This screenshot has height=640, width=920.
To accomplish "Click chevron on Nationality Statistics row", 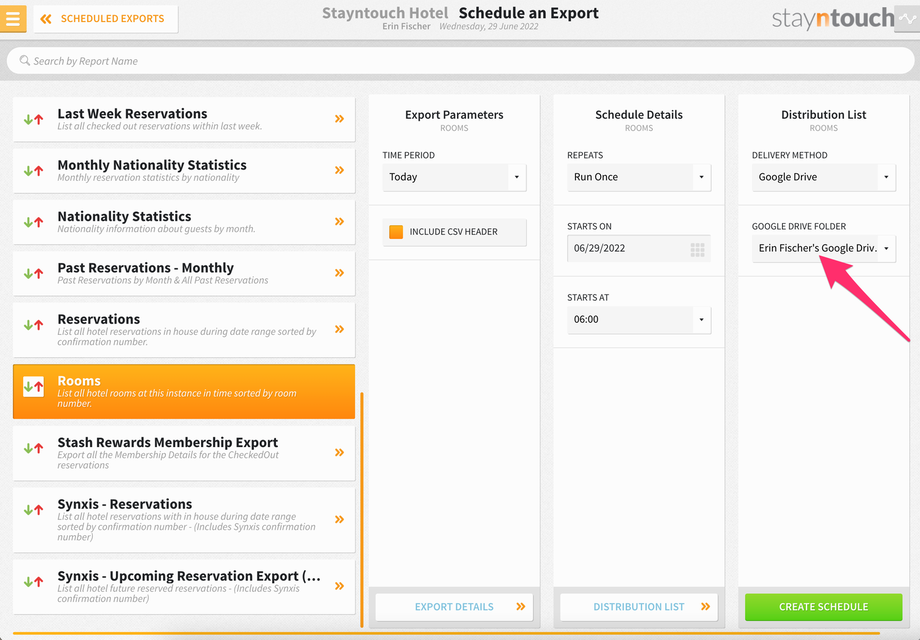I will [339, 221].
